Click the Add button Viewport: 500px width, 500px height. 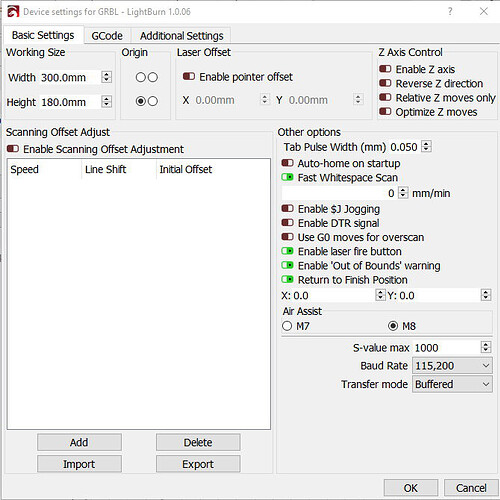[79, 442]
